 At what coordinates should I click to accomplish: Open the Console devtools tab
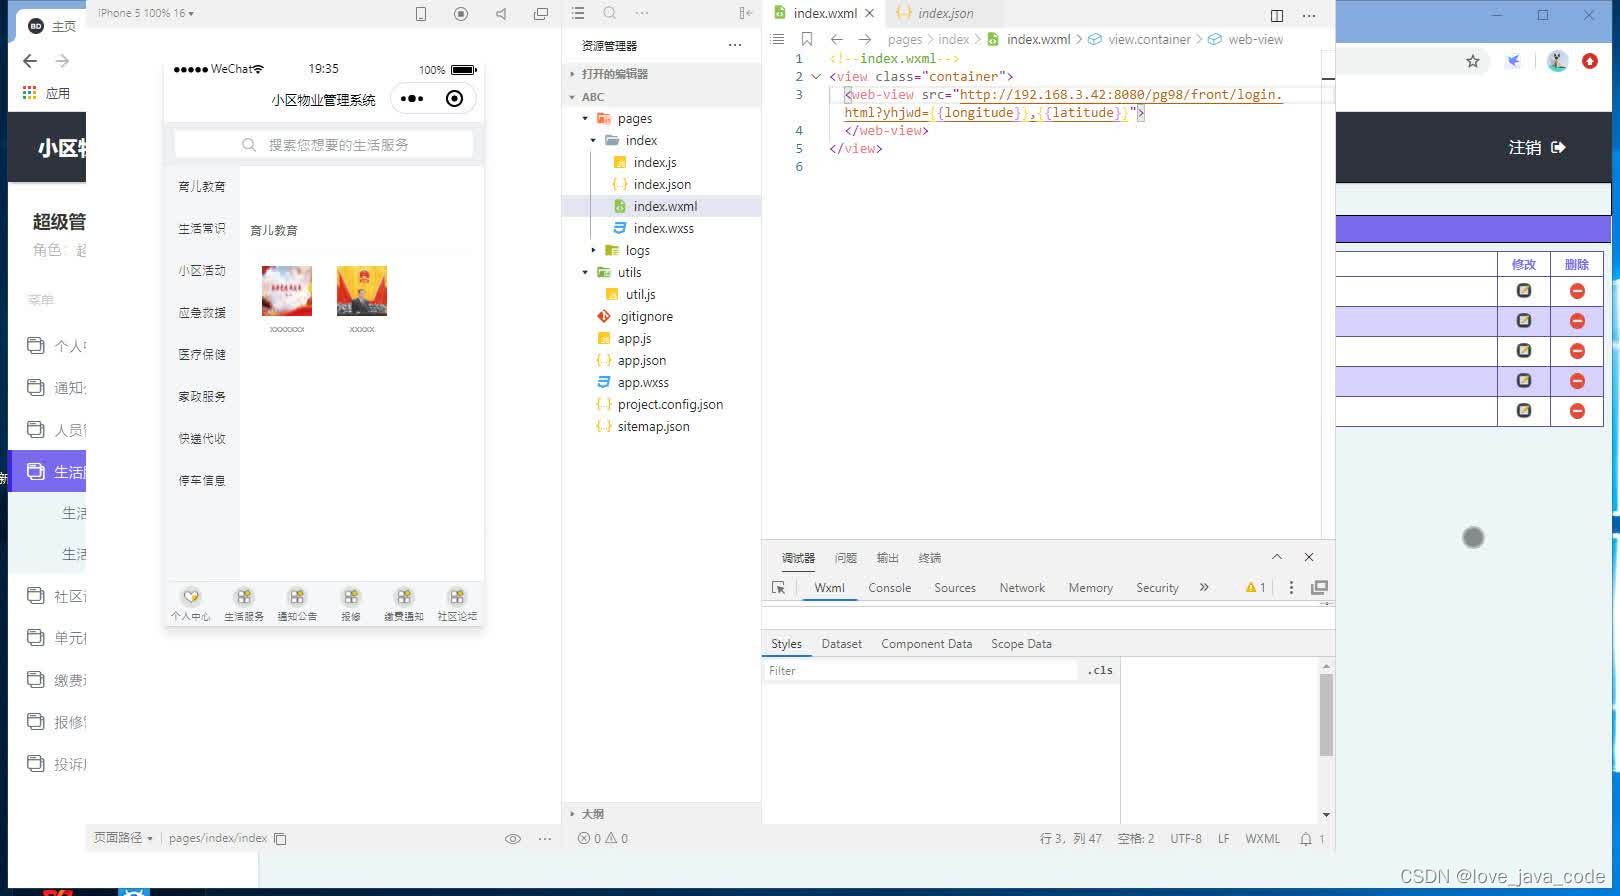(889, 588)
